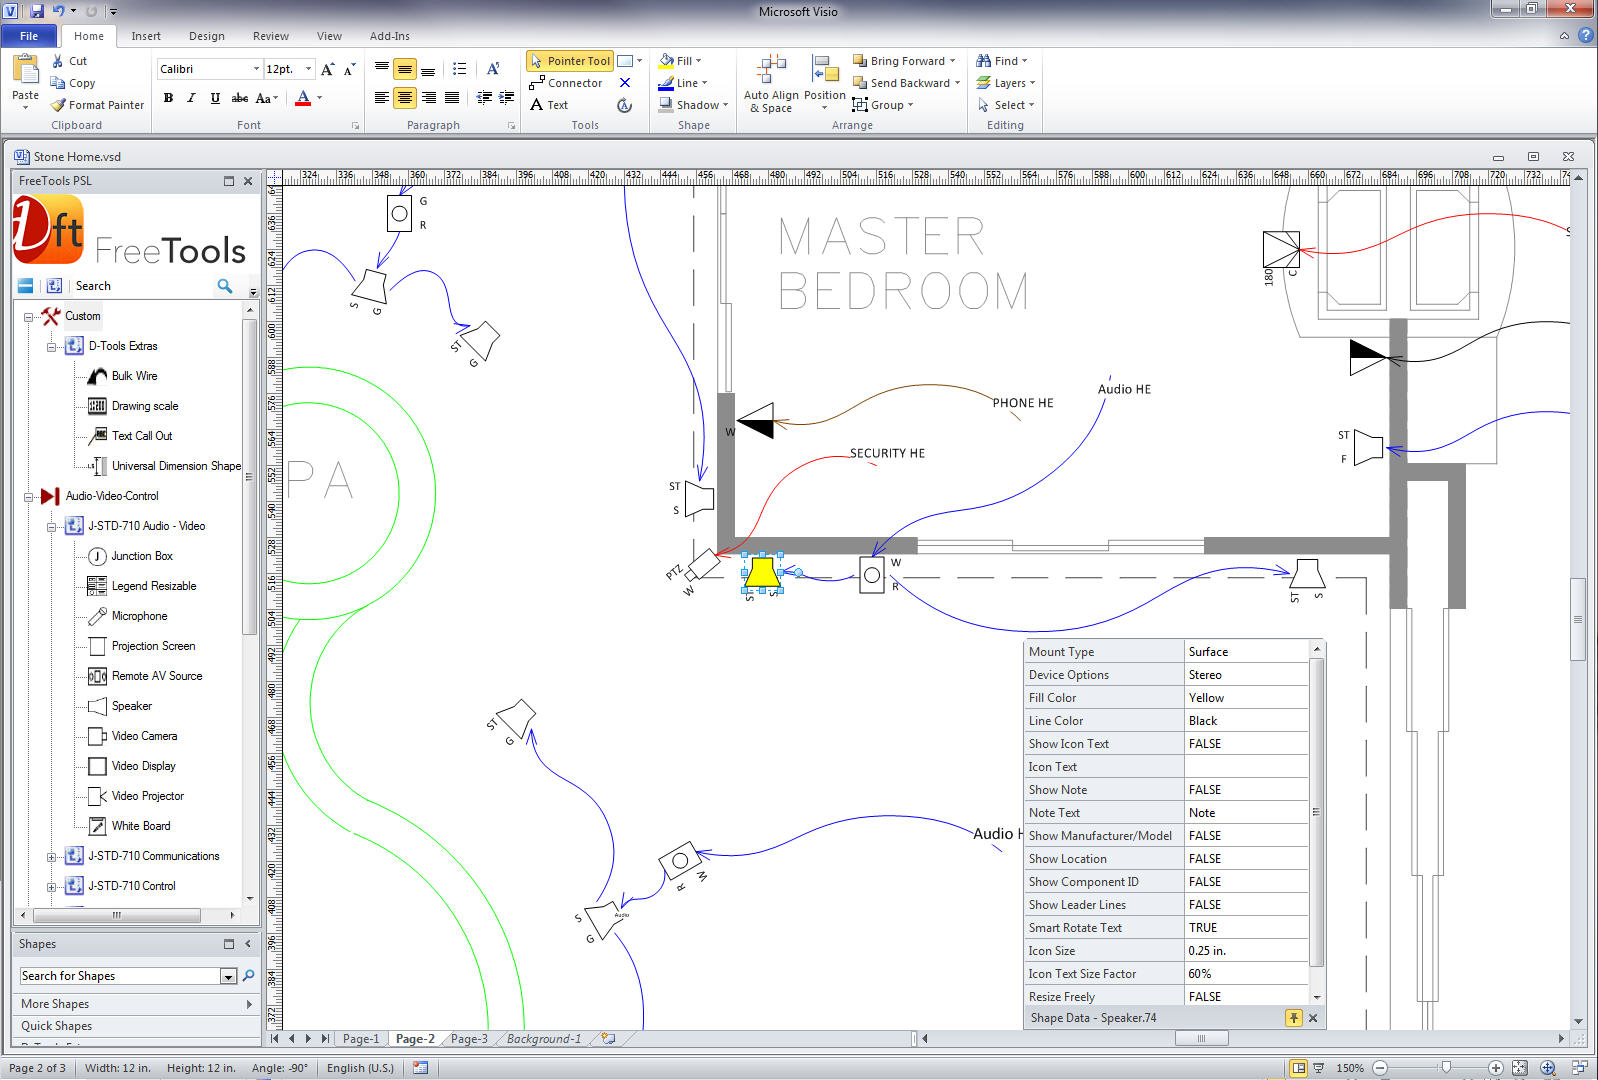Screen dimensions: 1598x1080
Task: Expand the J-STD-710 Communications node
Action: pos(51,857)
